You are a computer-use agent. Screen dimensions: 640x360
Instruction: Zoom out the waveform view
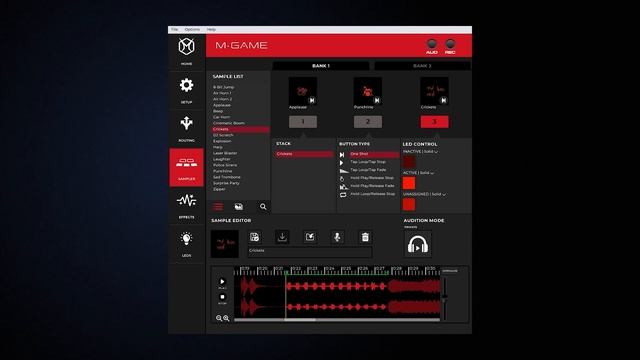[219, 318]
